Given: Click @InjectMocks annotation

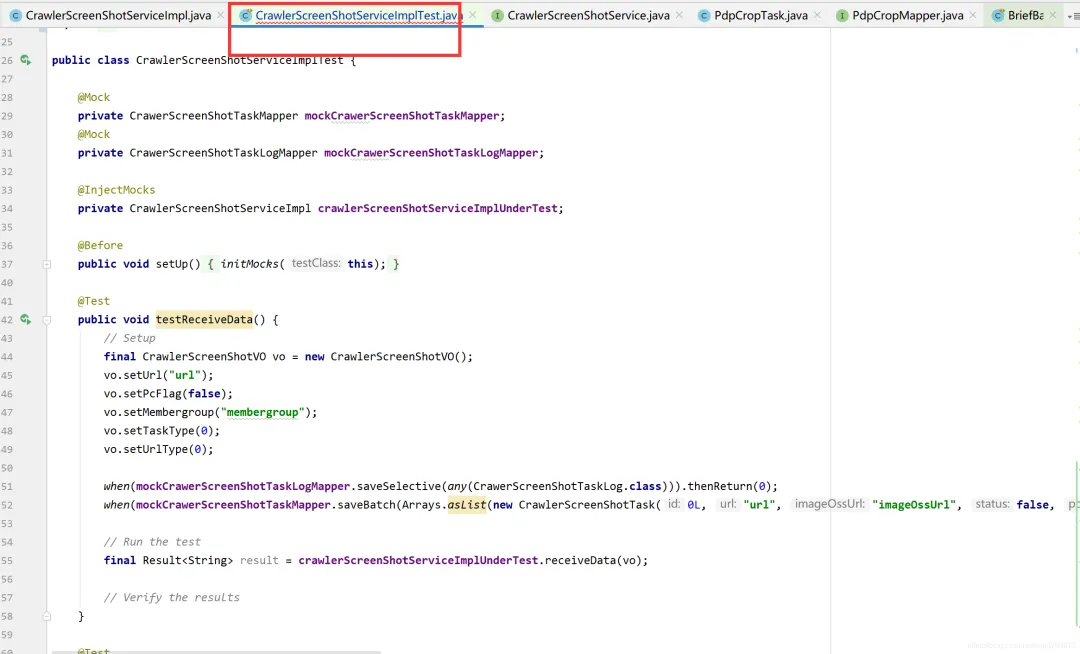Looking at the screenshot, I should pyautogui.click(x=116, y=190).
